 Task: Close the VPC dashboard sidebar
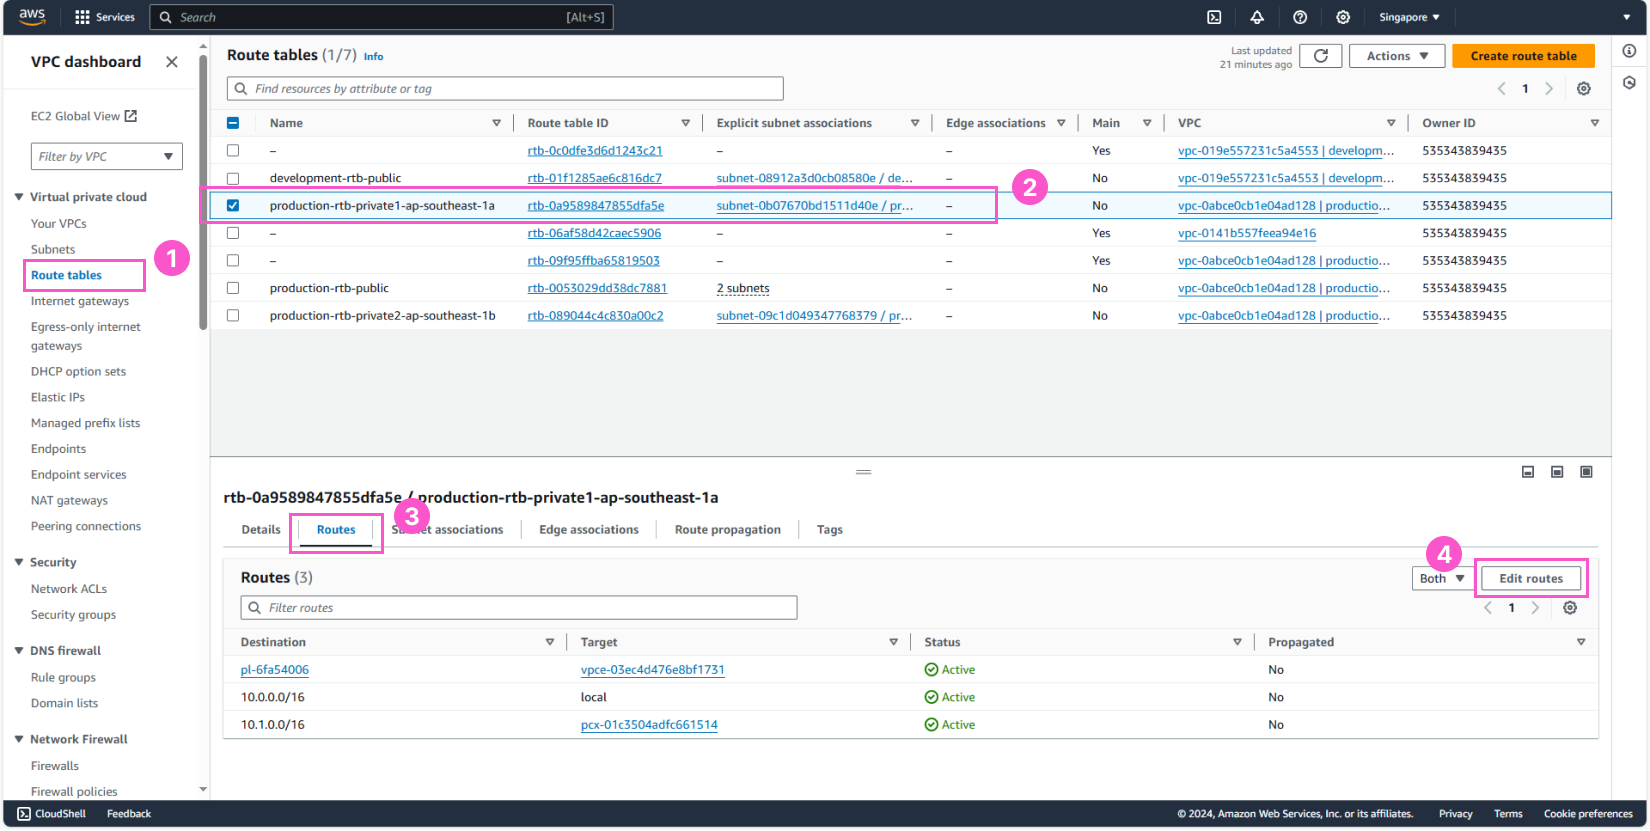coord(172,62)
